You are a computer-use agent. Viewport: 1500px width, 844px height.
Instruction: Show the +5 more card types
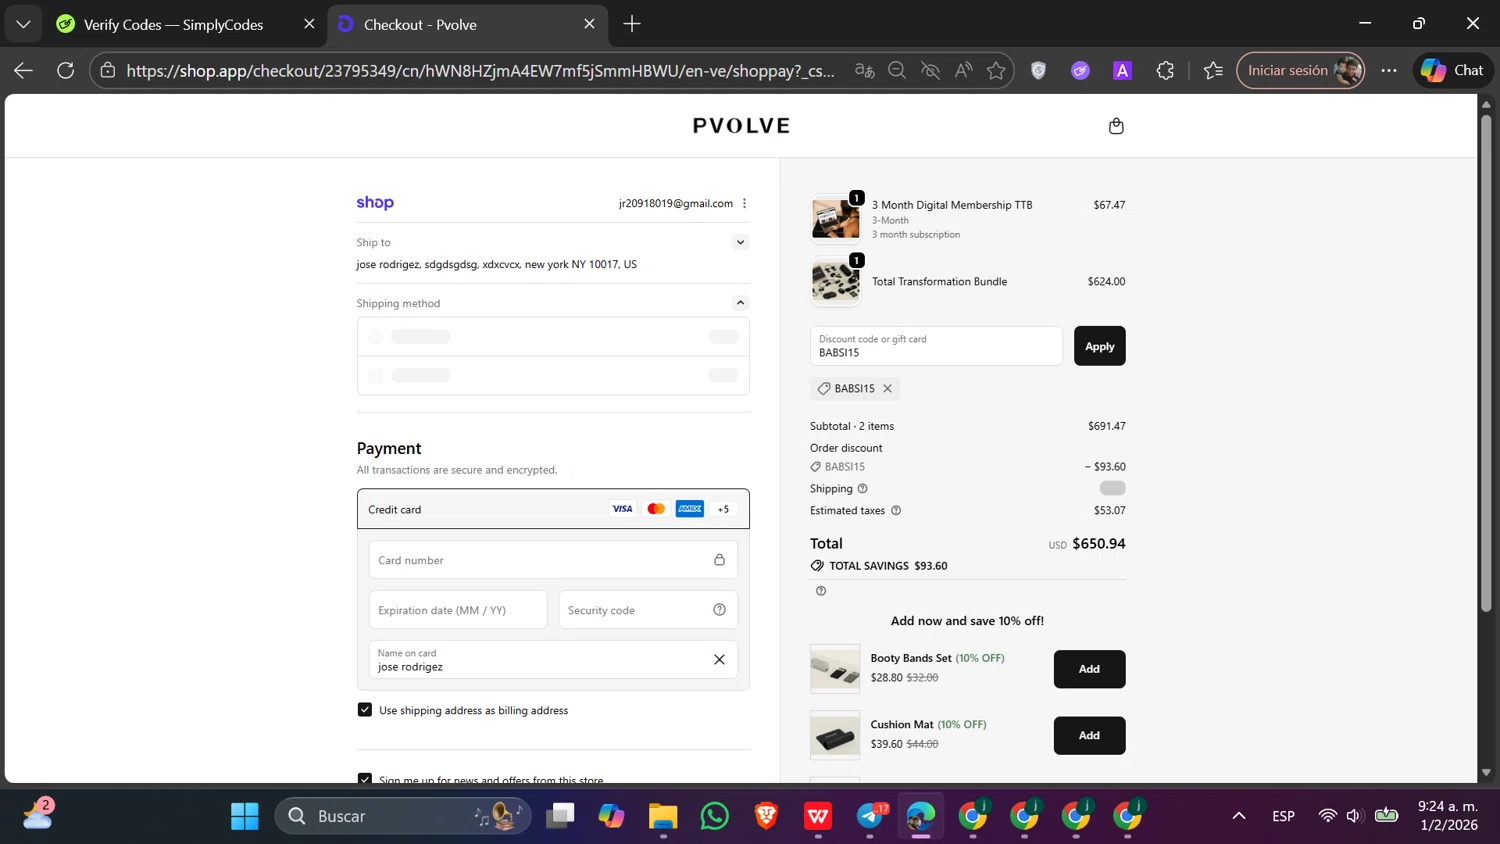click(x=723, y=509)
